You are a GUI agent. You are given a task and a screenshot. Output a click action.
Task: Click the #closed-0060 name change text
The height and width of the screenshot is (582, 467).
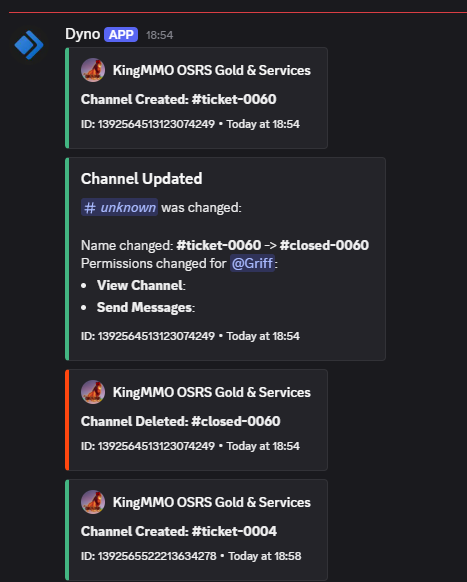(x=324, y=245)
